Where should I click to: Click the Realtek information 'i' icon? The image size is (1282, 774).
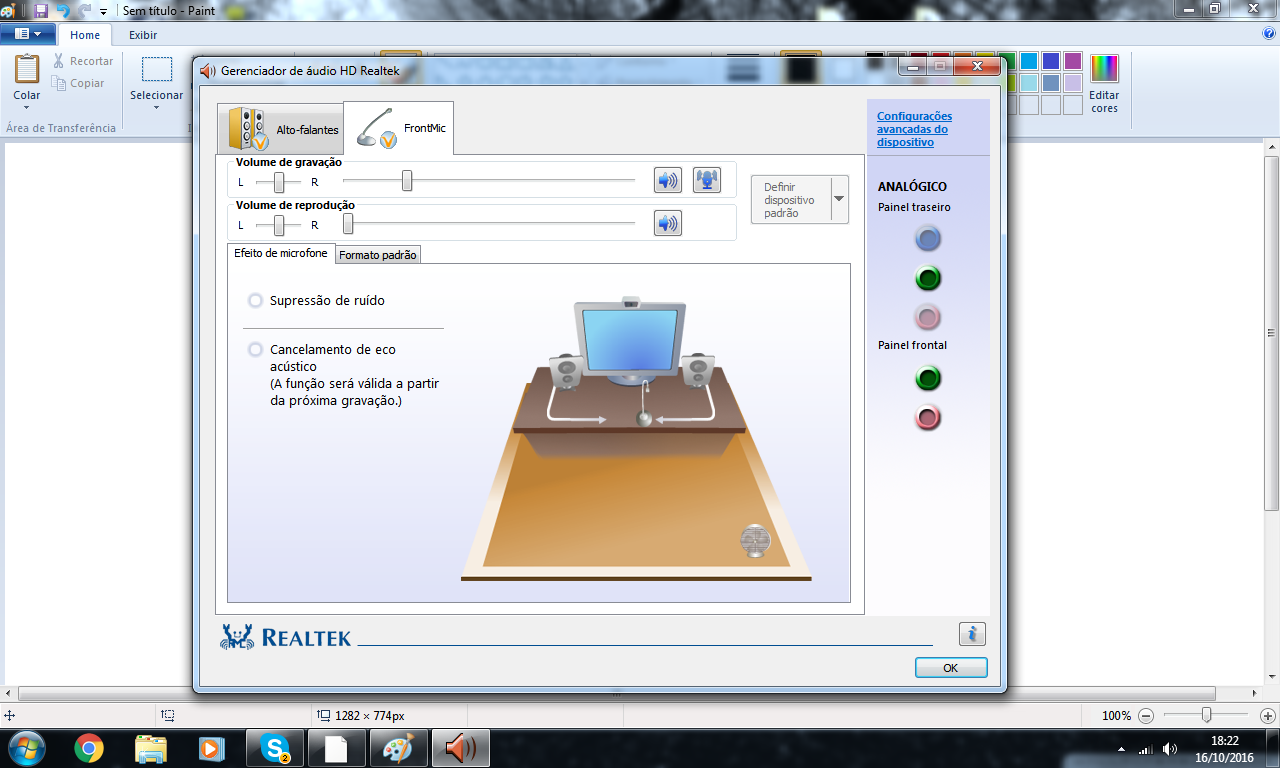tap(972, 634)
